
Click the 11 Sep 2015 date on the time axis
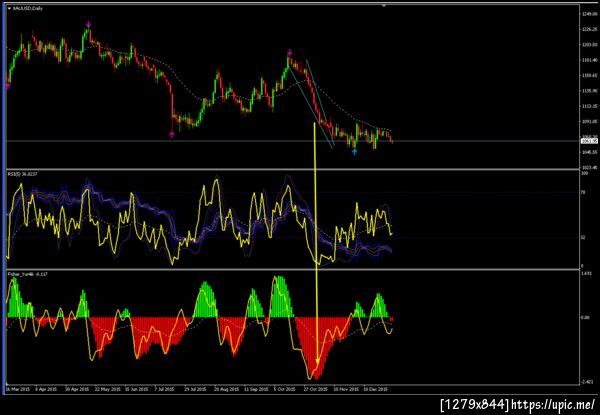click(256, 389)
